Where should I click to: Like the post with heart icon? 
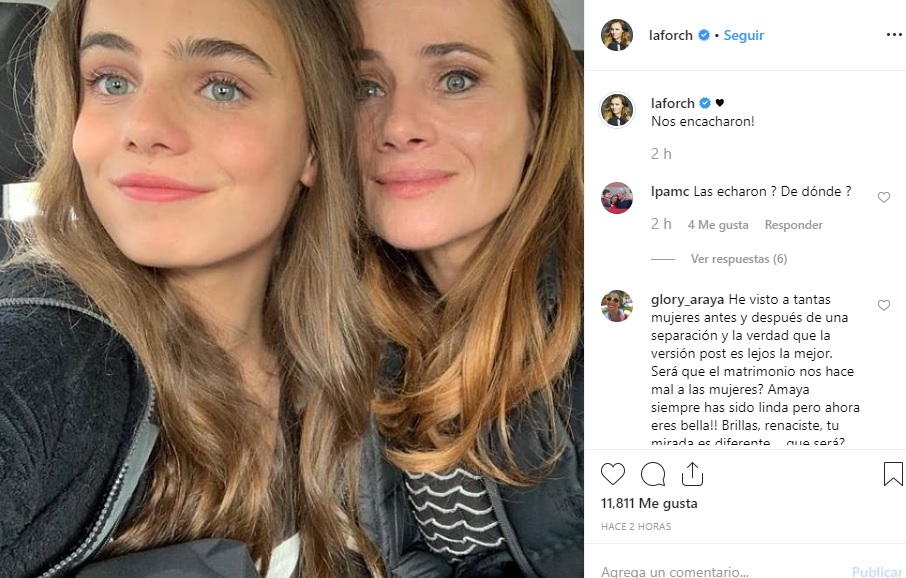tap(613, 473)
